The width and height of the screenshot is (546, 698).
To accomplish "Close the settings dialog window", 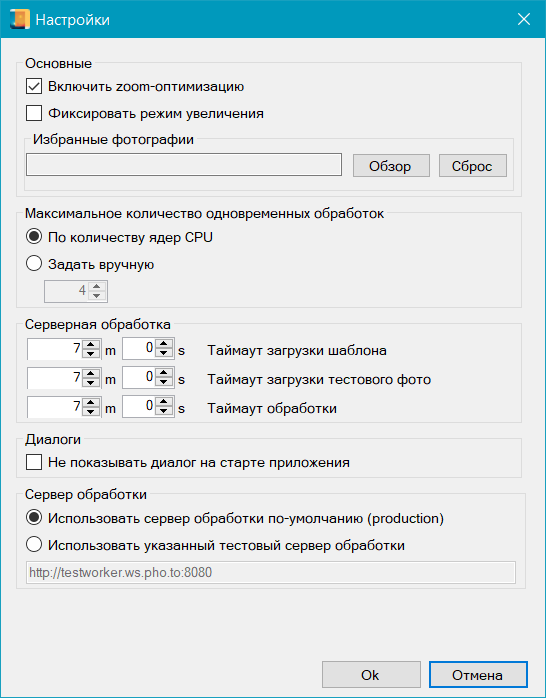I will tap(524, 19).
